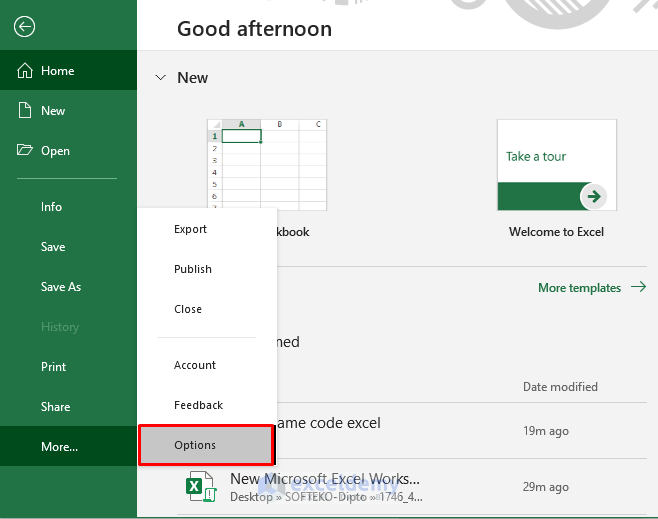The width and height of the screenshot is (658, 519).
Task: Click the Date modified column header
Action: click(x=560, y=387)
